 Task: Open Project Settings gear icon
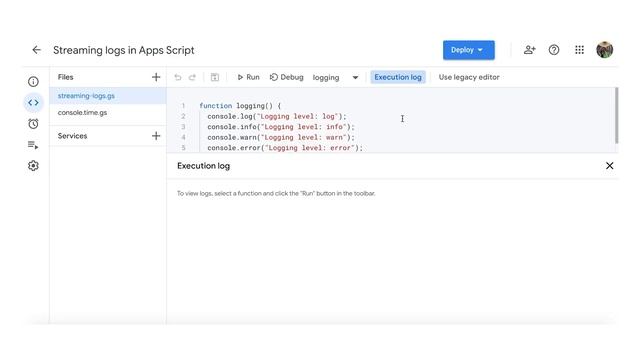[33, 166]
